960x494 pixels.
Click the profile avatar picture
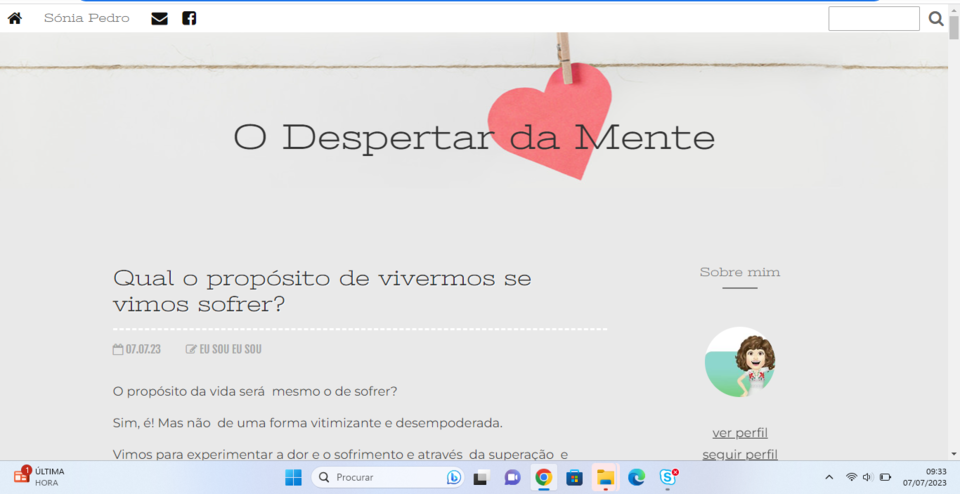tap(740, 362)
